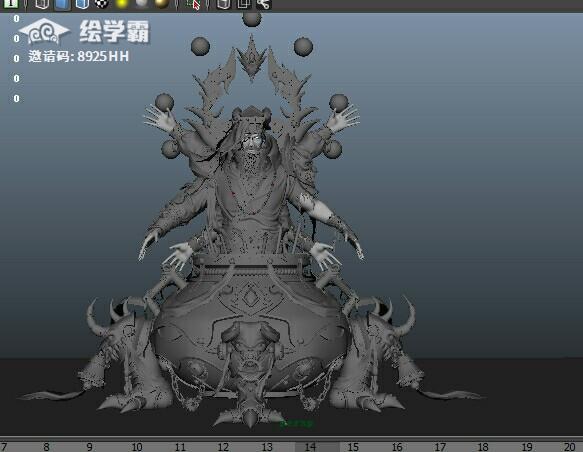The image size is (583, 452).
Task: Toggle Textured checker sphere icon
Action: pyautogui.click(x=101, y=4)
